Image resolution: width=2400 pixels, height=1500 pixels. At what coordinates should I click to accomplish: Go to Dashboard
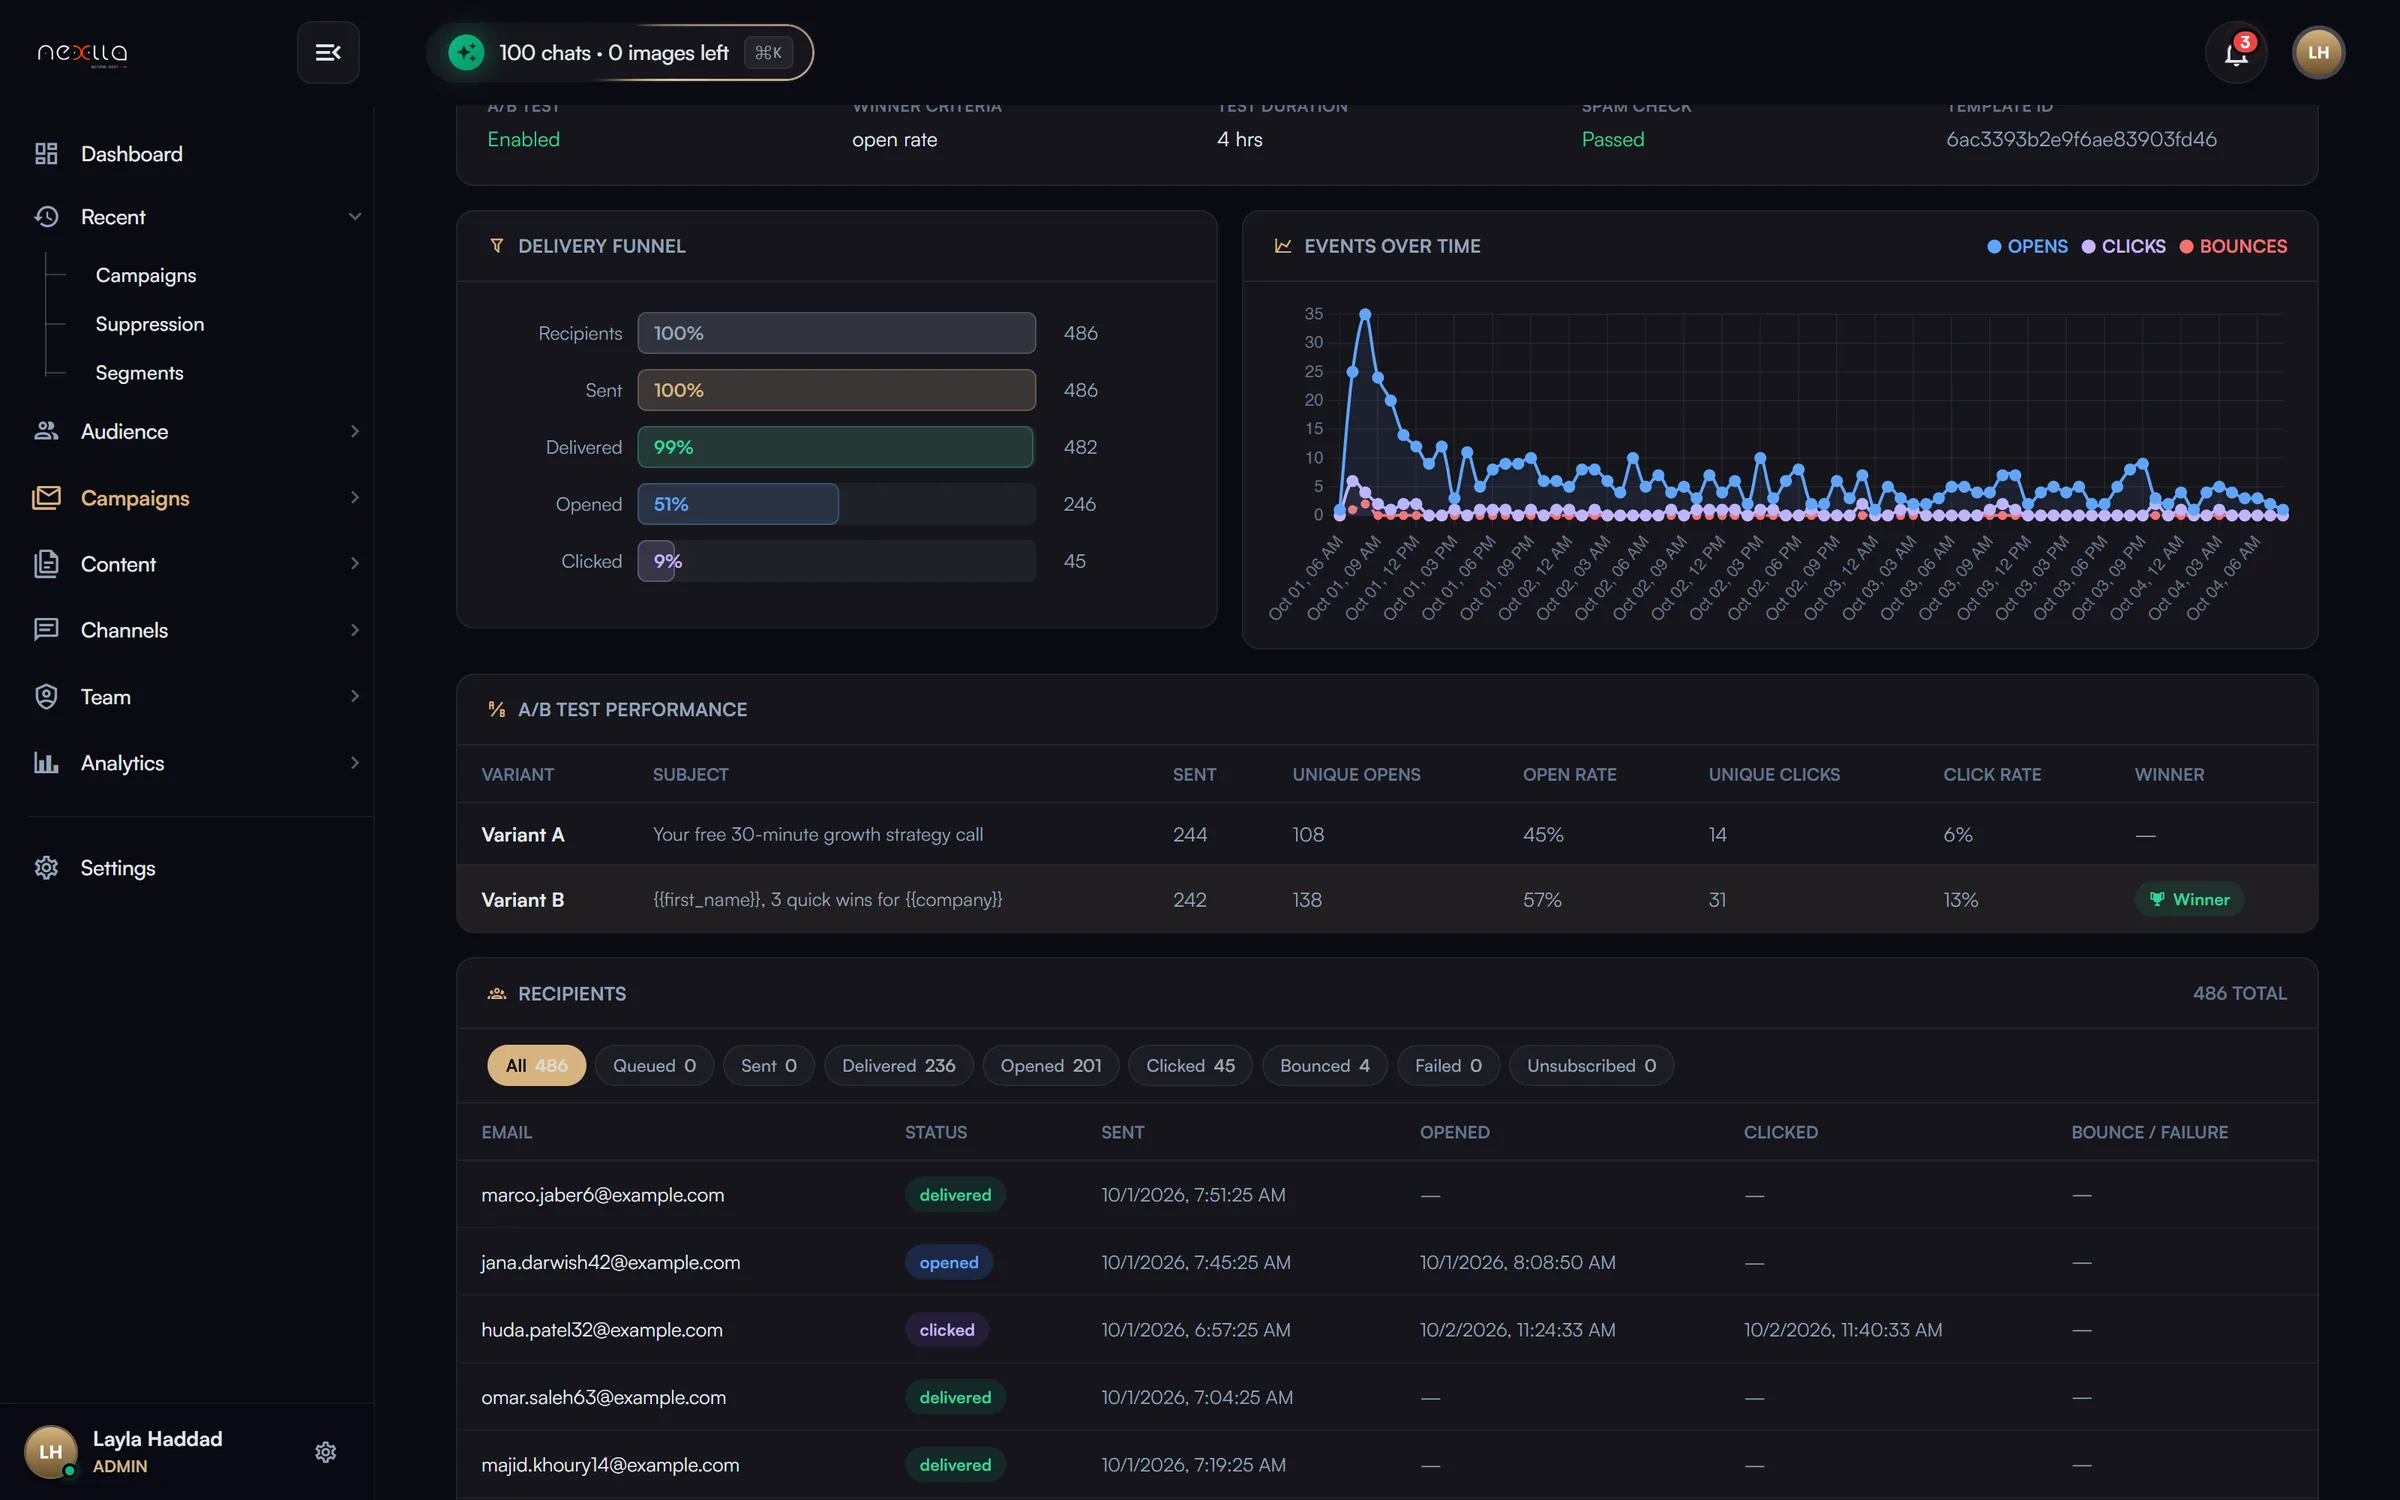[x=132, y=153]
